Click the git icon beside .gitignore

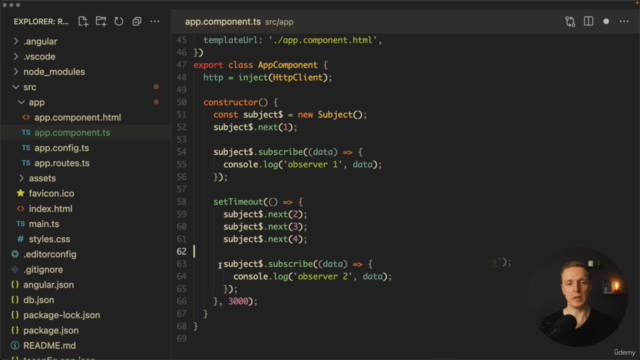coord(15,269)
